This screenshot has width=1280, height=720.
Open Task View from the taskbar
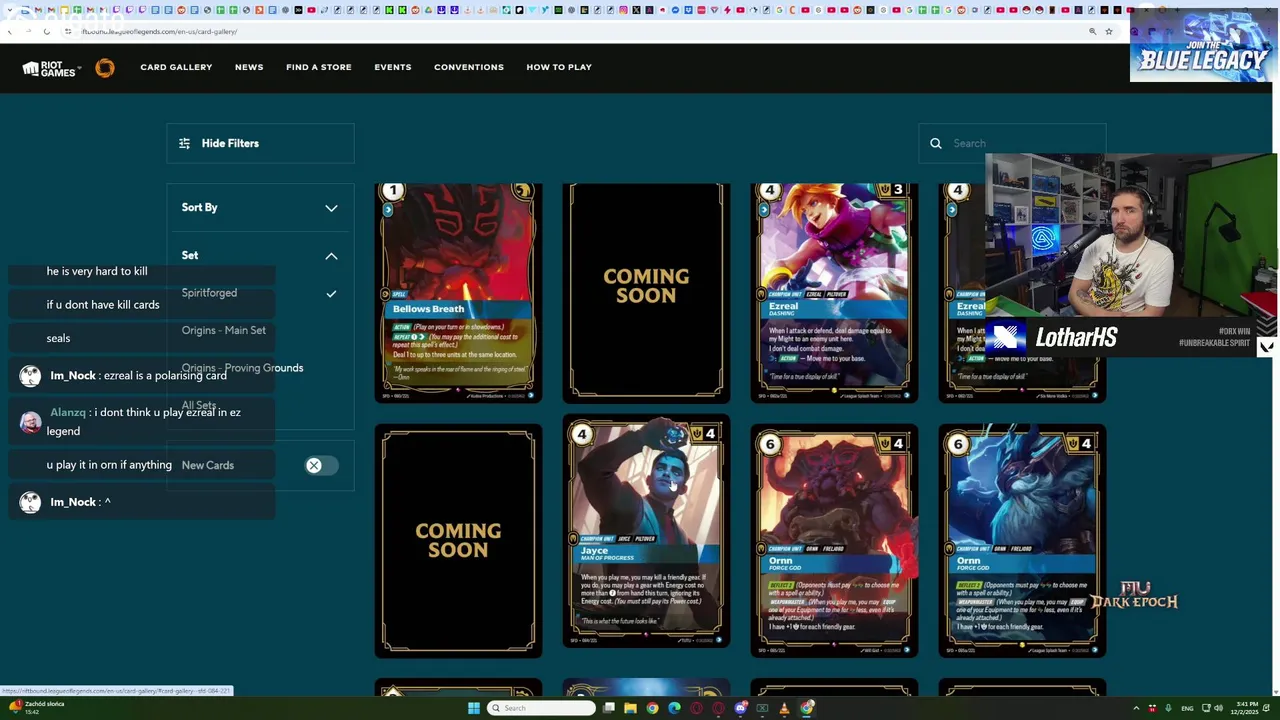tap(609, 708)
